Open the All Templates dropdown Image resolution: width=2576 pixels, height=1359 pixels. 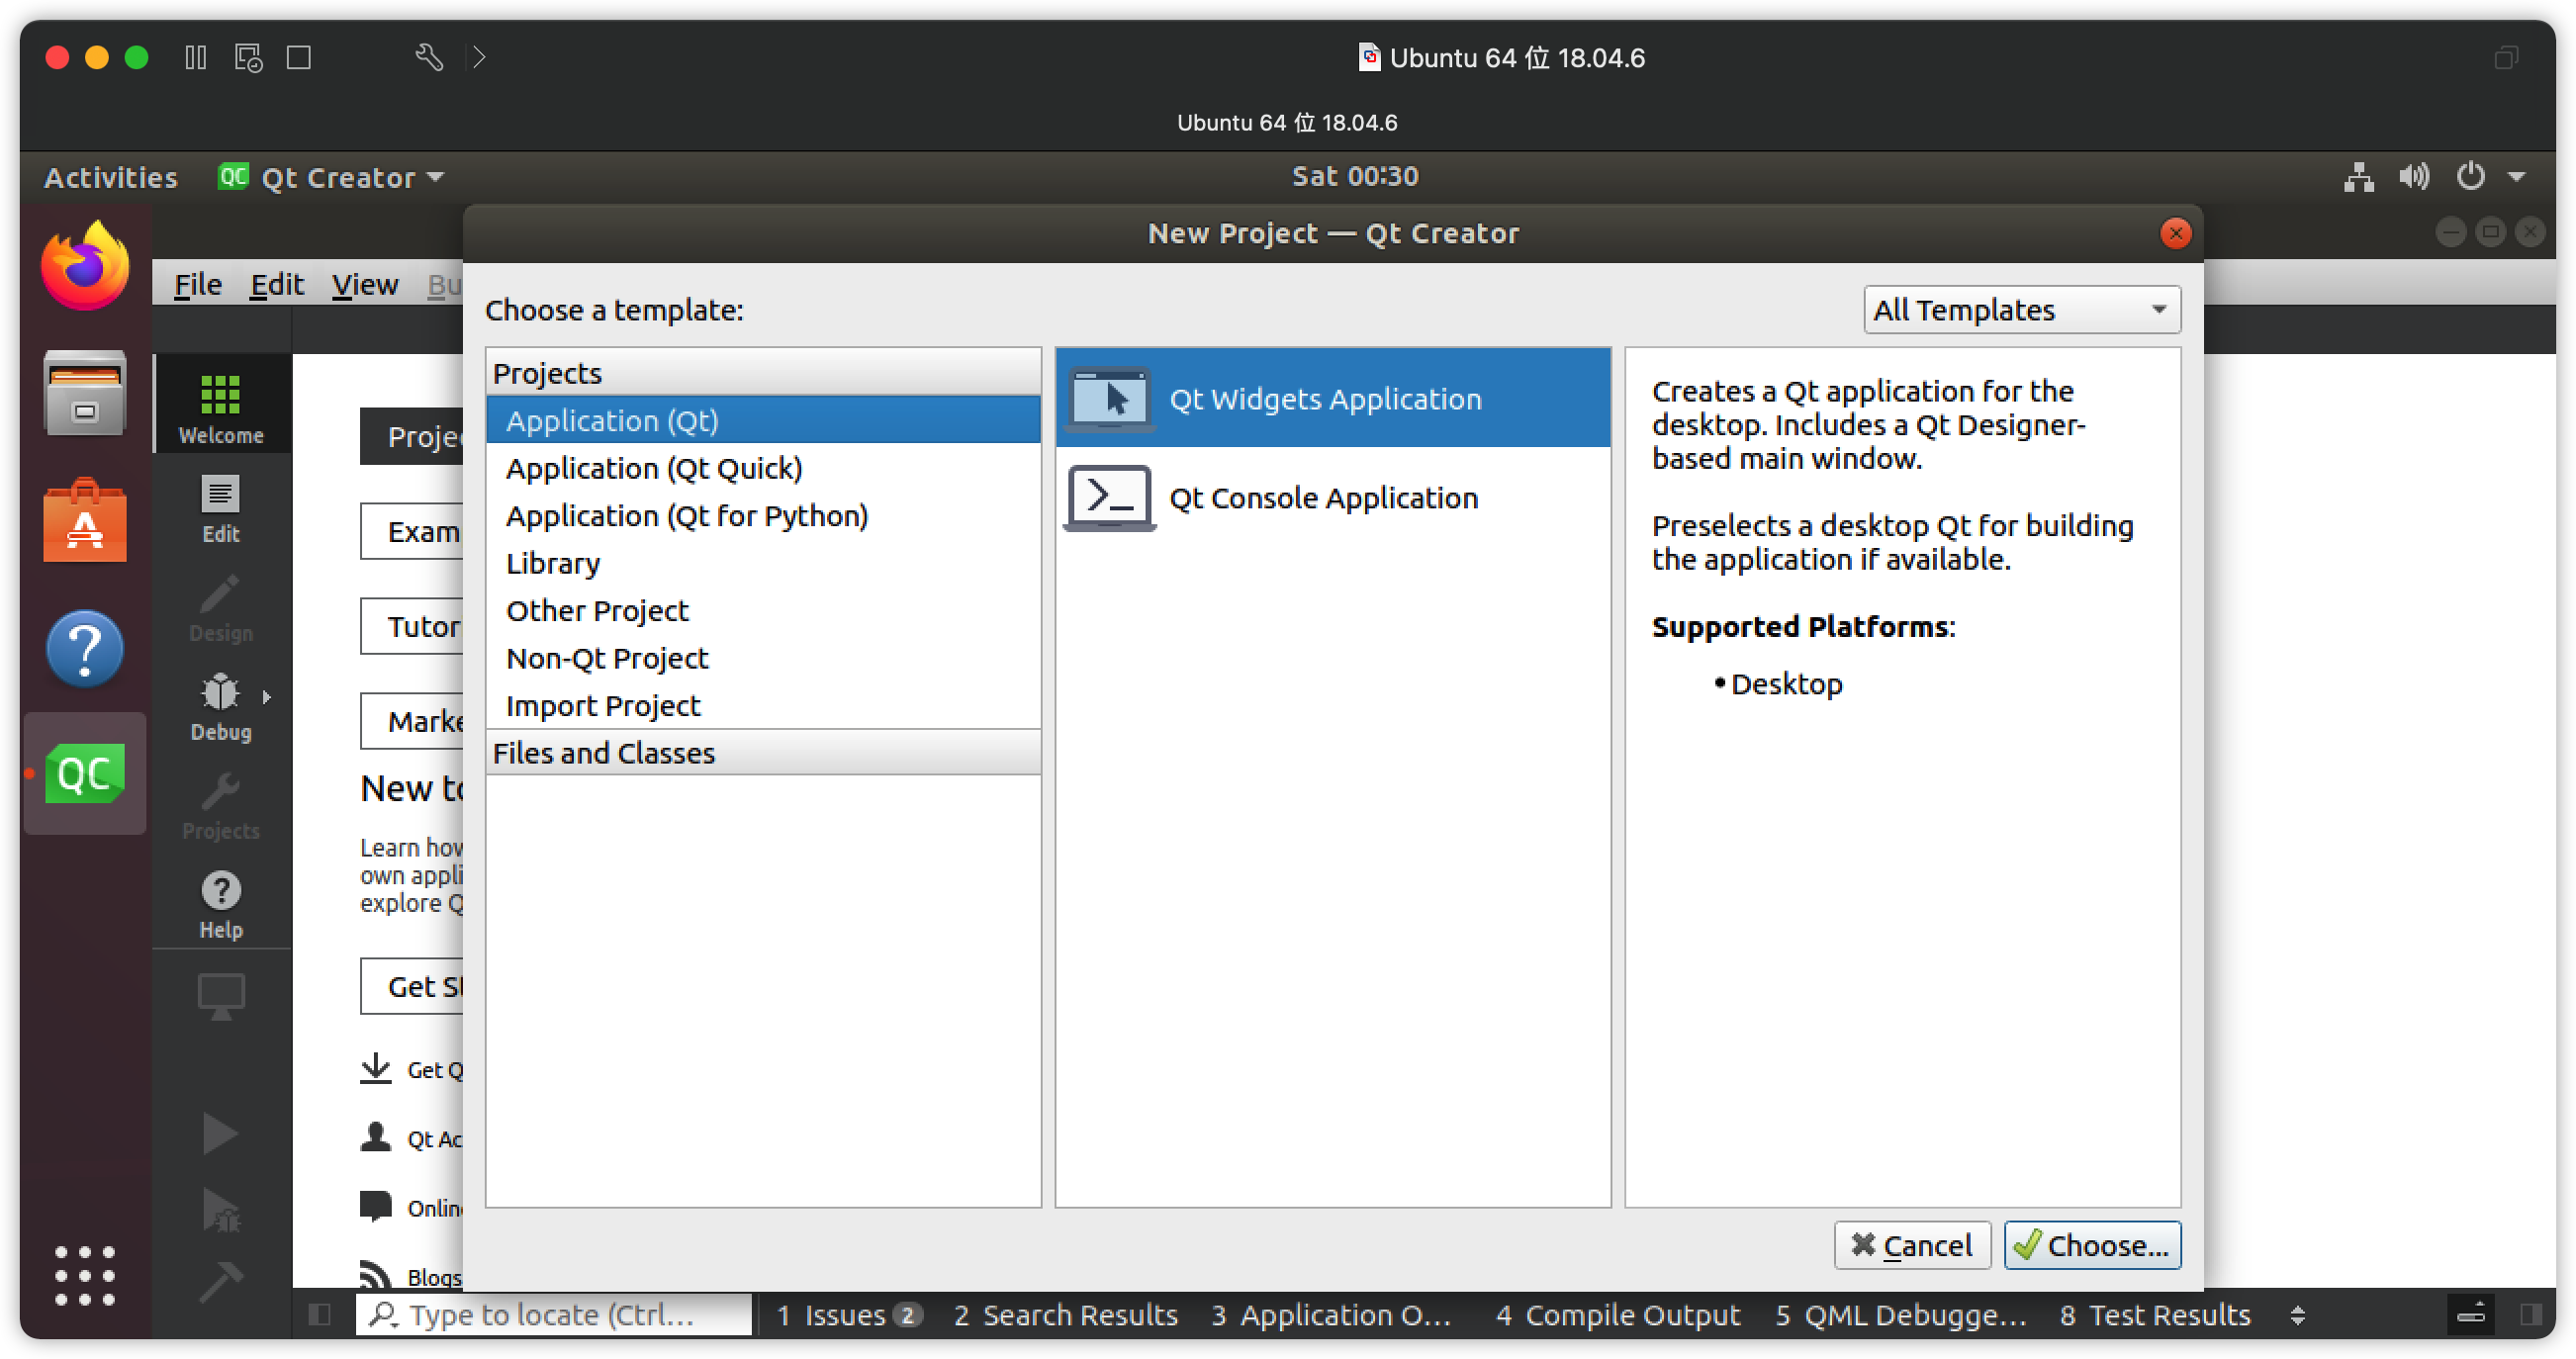pos(2021,309)
